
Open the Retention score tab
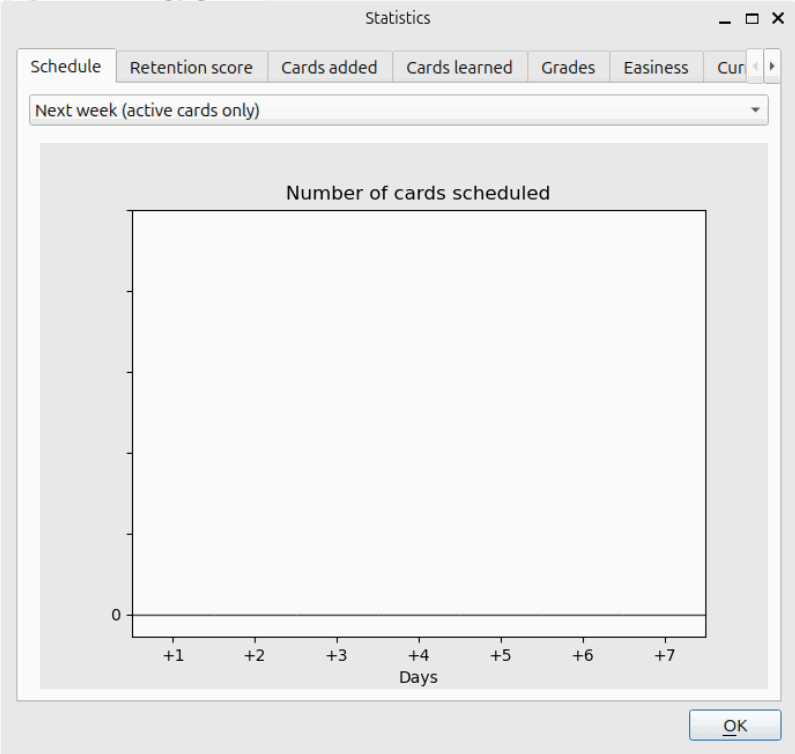[191, 67]
